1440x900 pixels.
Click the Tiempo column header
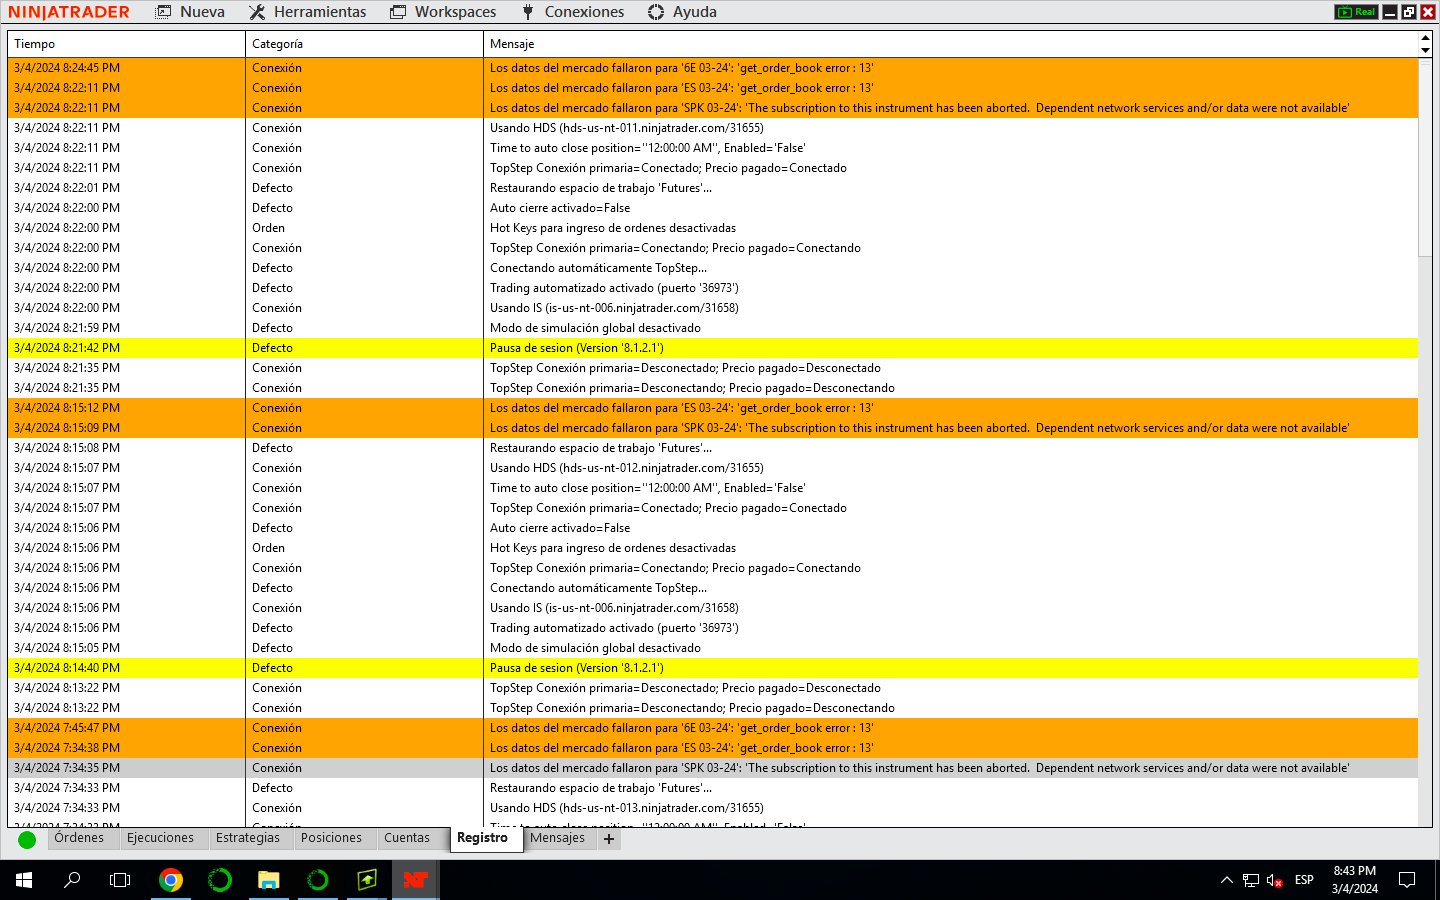coord(126,44)
